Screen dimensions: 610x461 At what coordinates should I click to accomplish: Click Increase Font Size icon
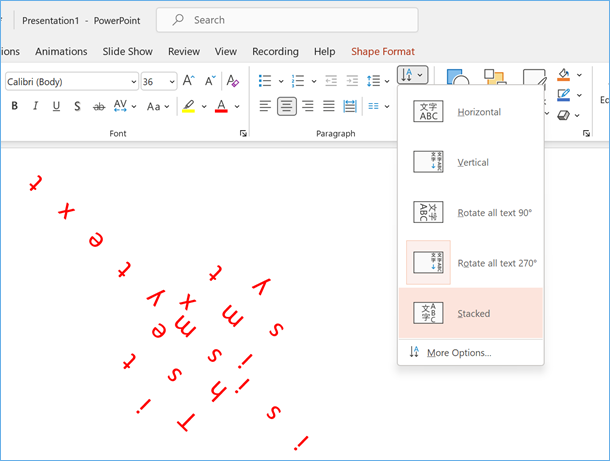coord(188,81)
